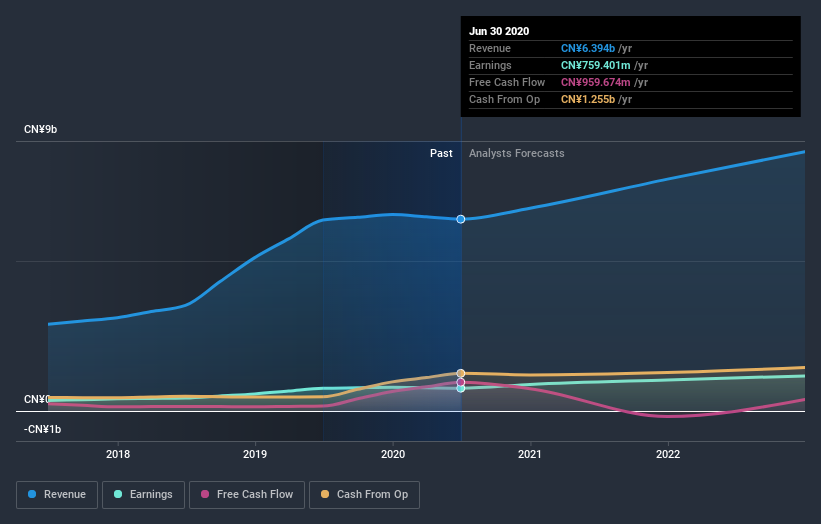Click the -CN¥1b y-axis label
This screenshot has height=524, width=821.
tap(42, 429)
